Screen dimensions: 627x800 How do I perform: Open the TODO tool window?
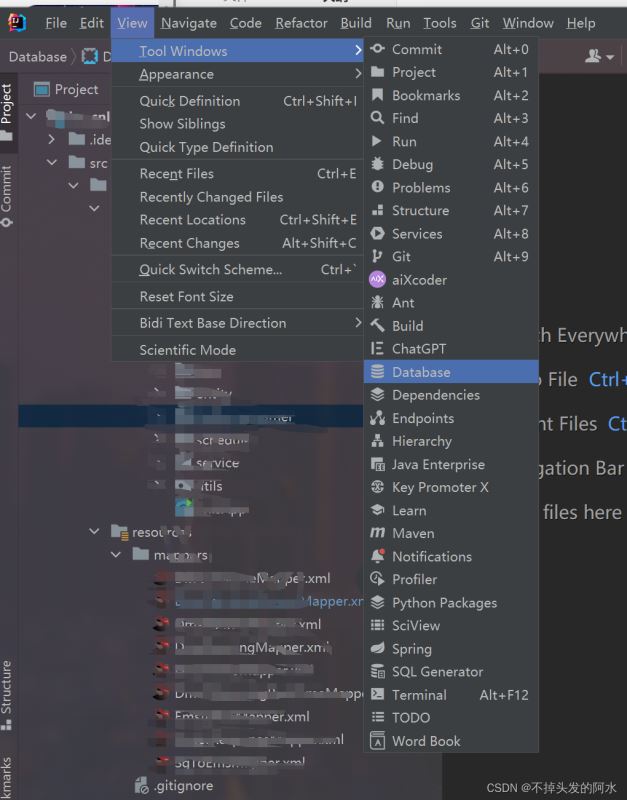(451, 717)
